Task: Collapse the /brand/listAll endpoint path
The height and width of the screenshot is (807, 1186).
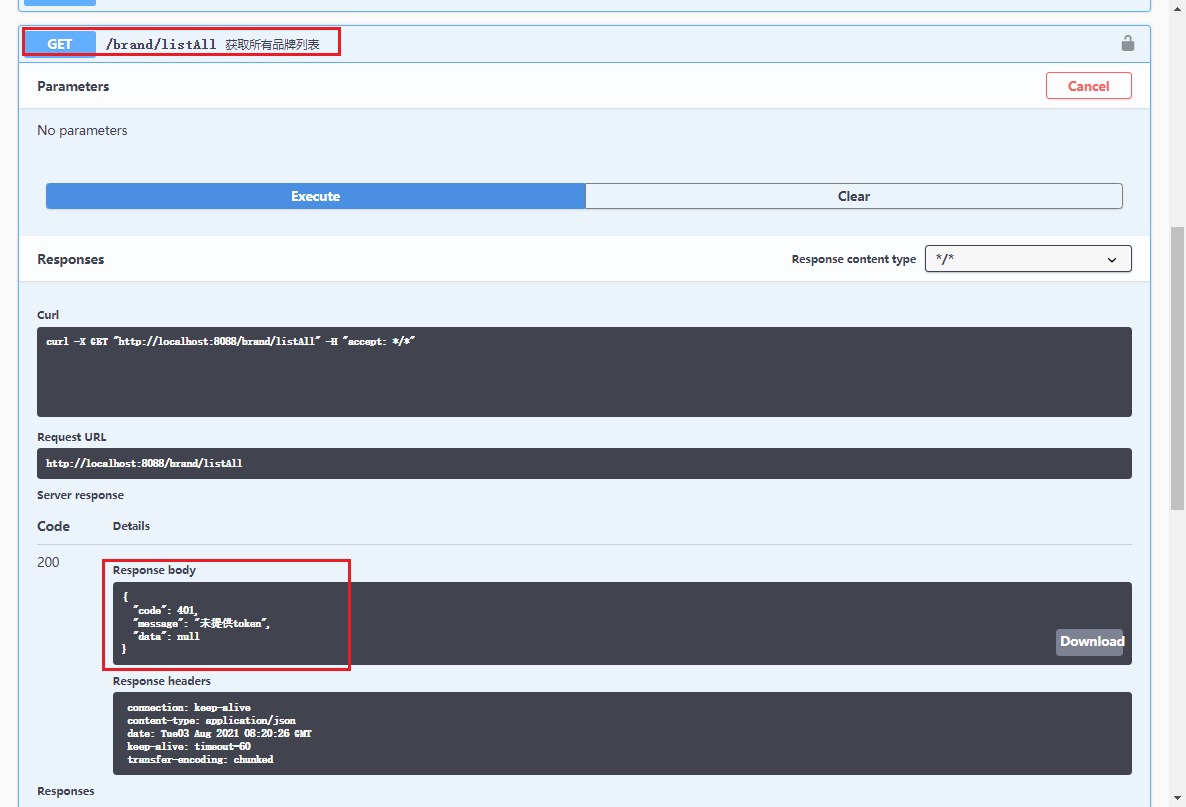Action: pos(161,45)
